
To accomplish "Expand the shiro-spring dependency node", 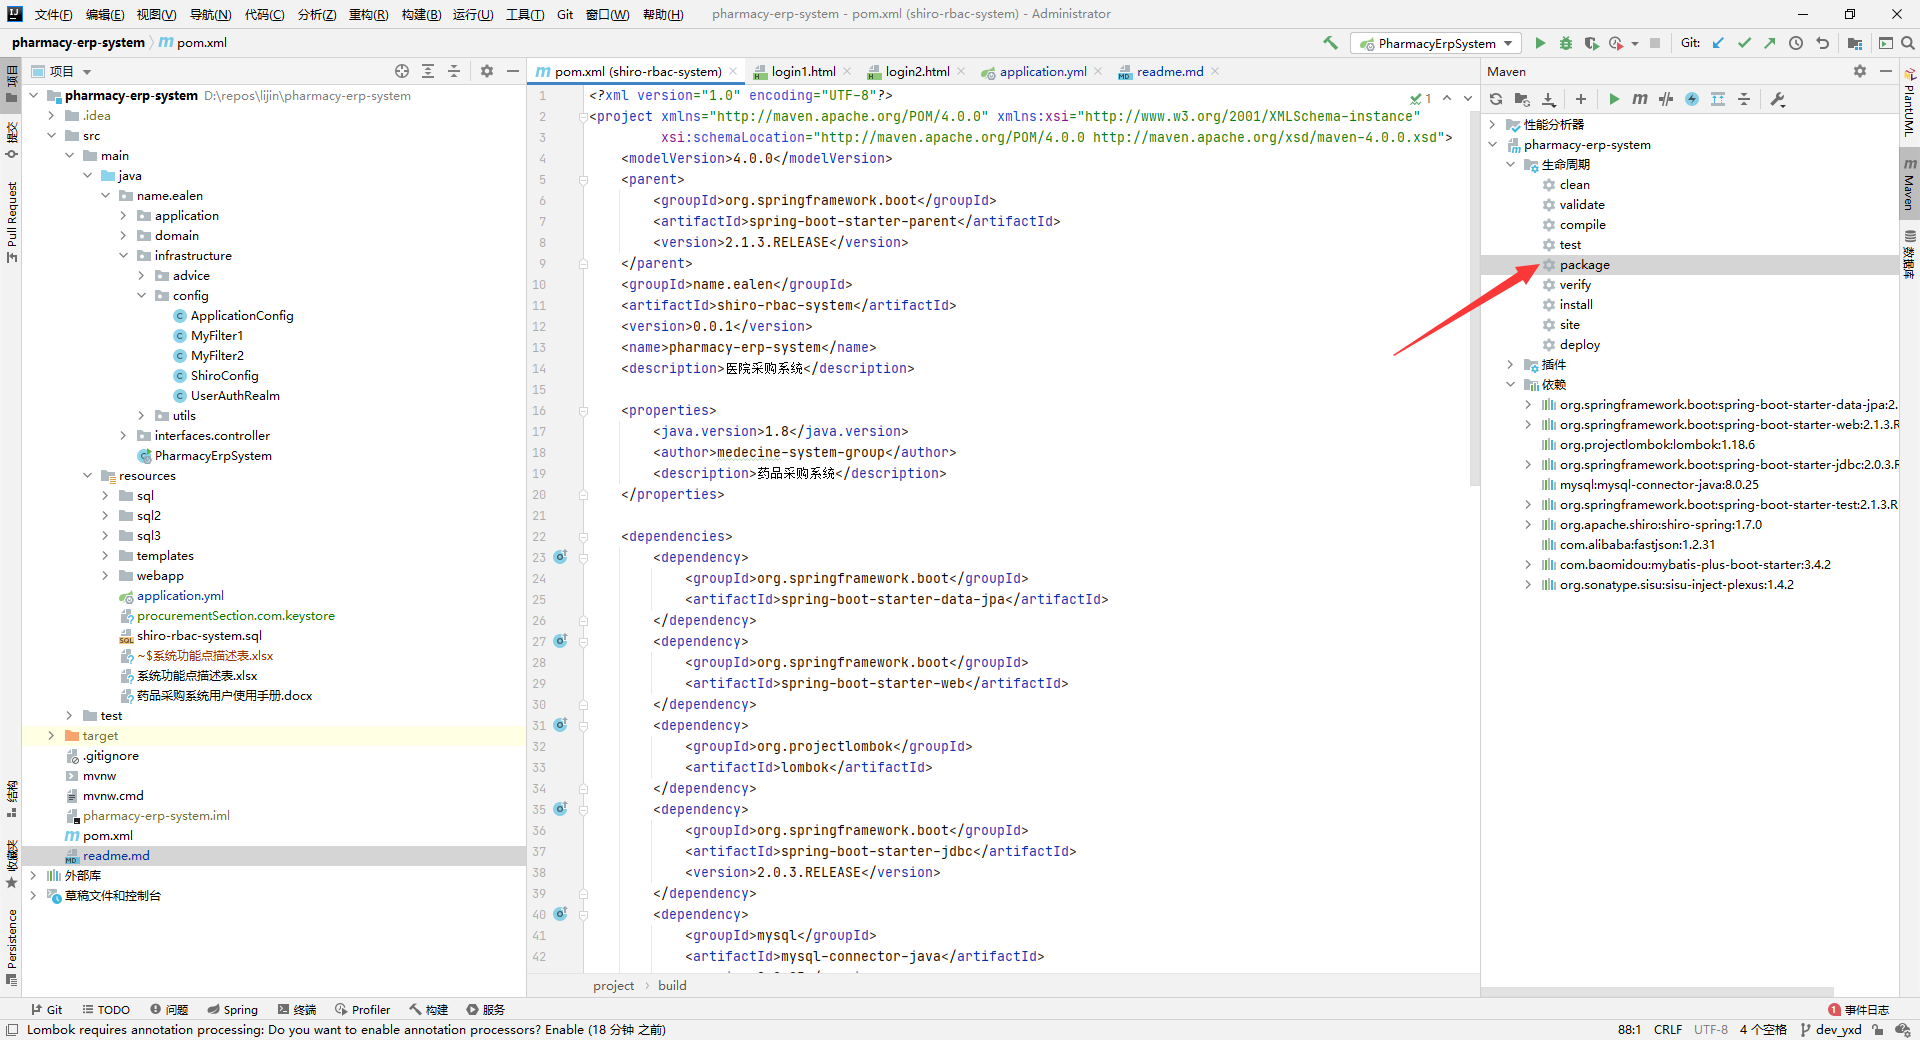I will tap(1528, 525).
